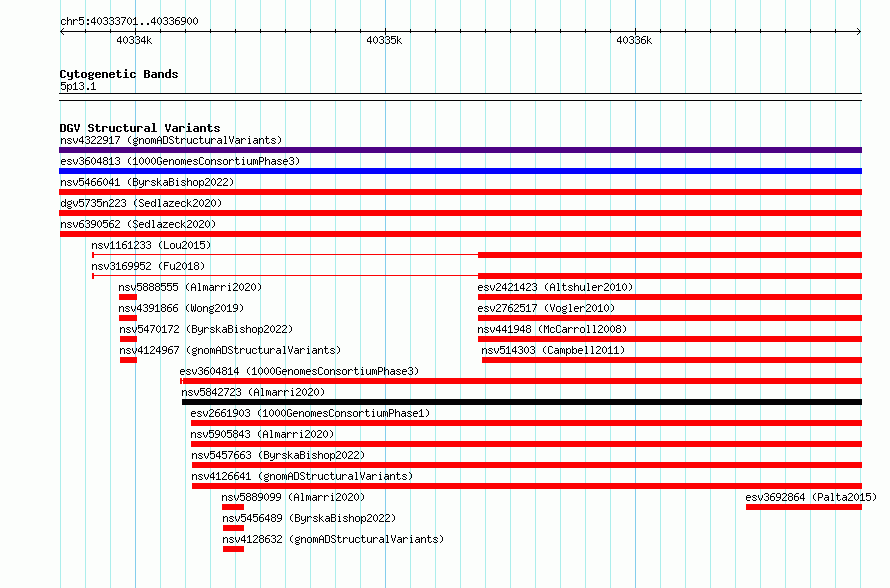Open nsv514303 Campbell2011 variant label
This screenshot has height=588, width=890.
(553, 350)
